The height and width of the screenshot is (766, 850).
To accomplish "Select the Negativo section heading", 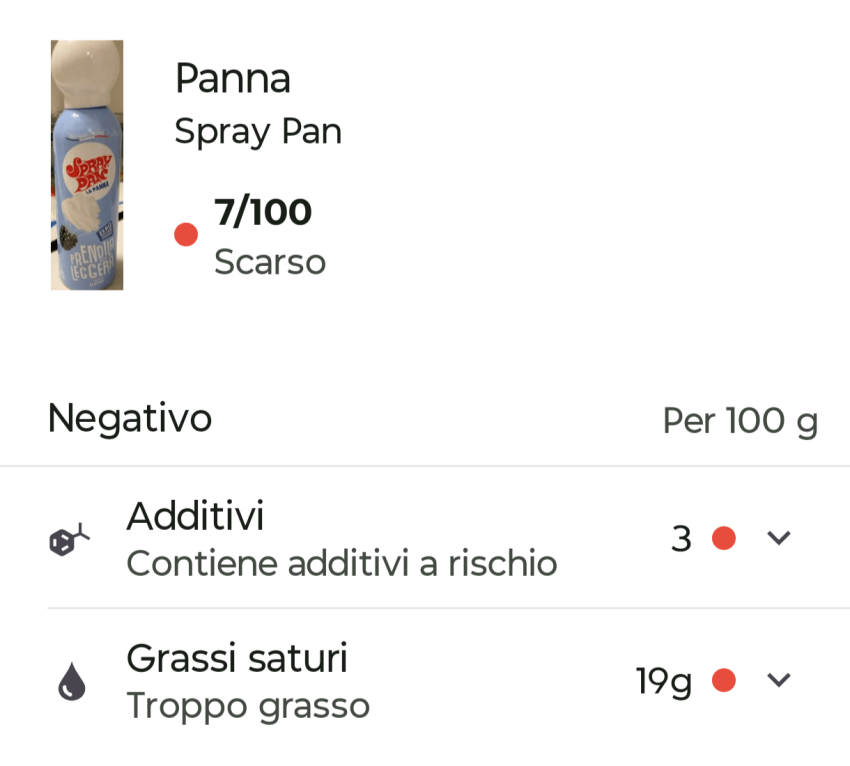I will pos(130,418).
